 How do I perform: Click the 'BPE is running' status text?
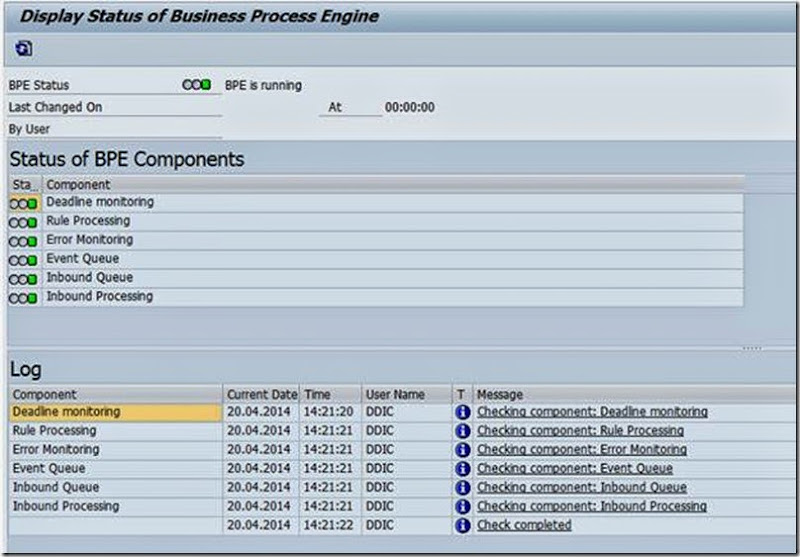click(263, 85)
